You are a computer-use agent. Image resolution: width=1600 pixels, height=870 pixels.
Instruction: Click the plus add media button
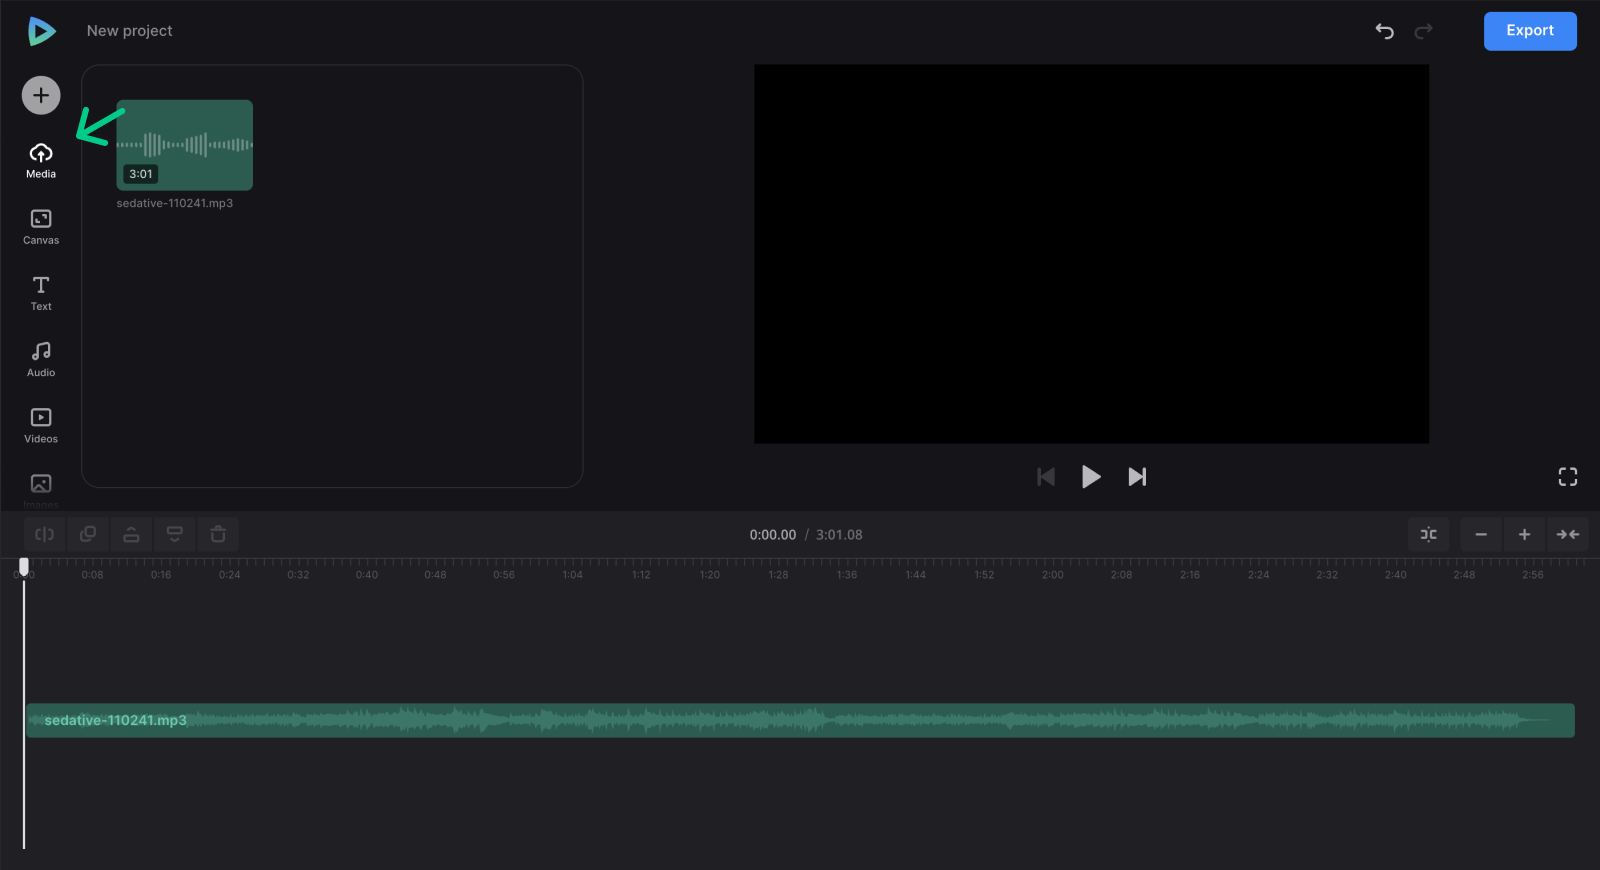point(41,95)
